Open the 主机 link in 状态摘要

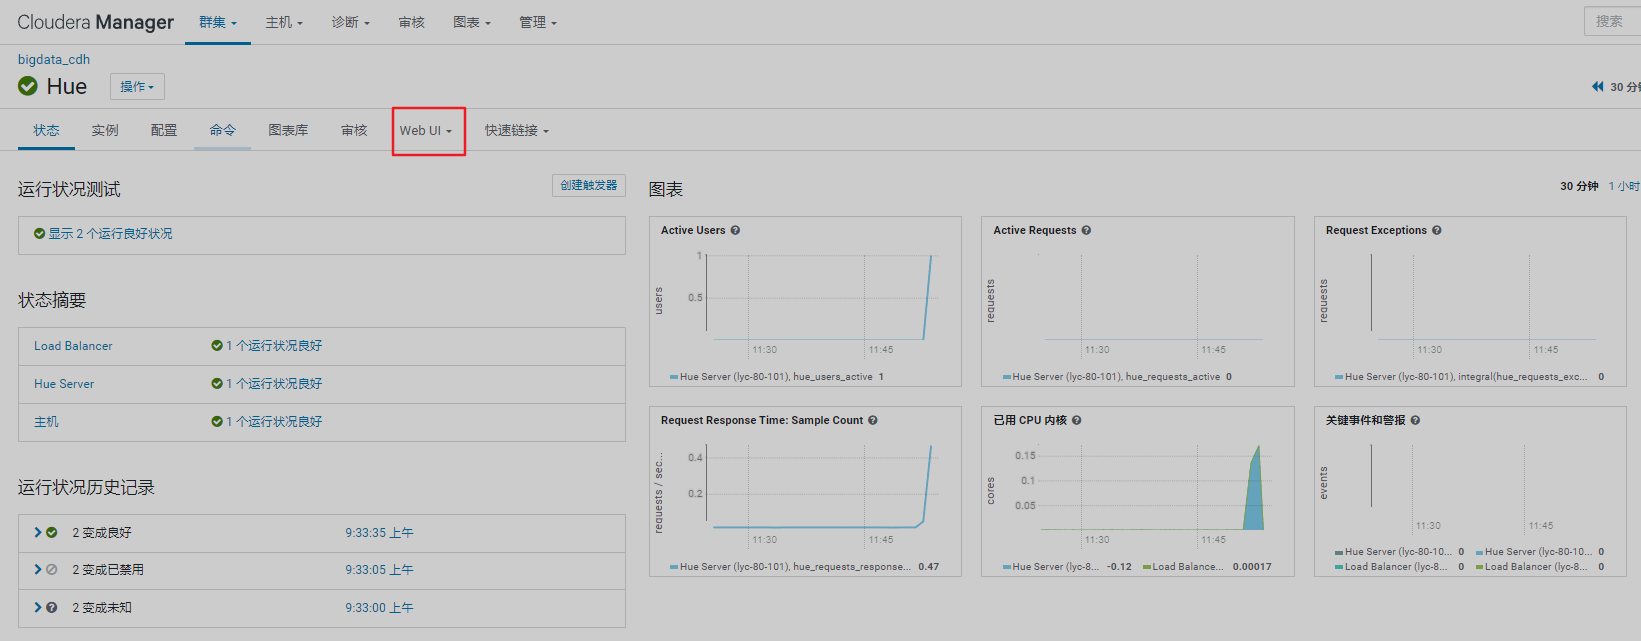[46, 422]
